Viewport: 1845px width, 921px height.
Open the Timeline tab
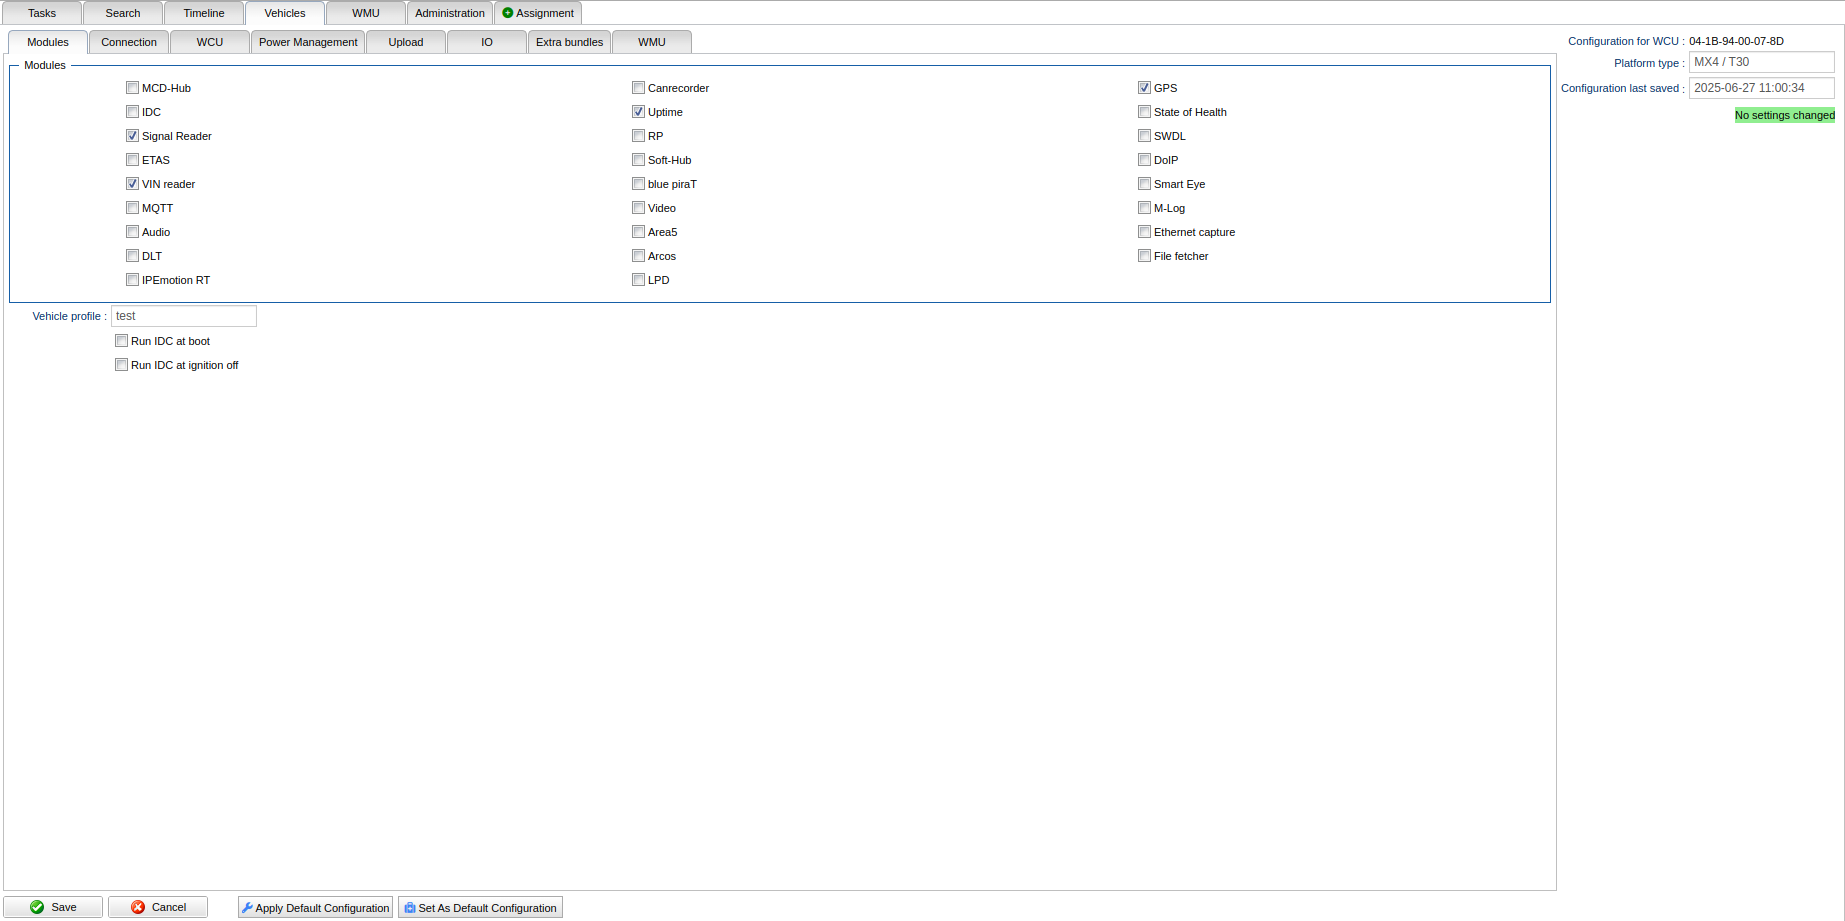coord(204,13)
